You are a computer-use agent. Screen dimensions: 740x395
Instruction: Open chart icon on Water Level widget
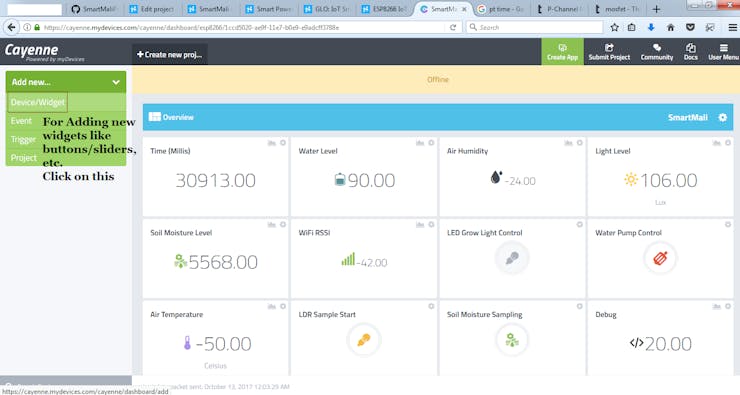pos(420,143)
